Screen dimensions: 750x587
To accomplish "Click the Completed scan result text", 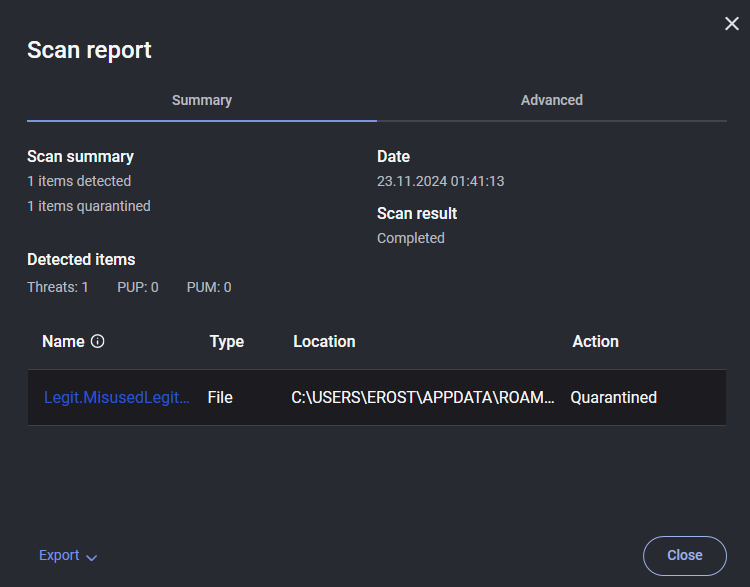I will tap(411, 238).
